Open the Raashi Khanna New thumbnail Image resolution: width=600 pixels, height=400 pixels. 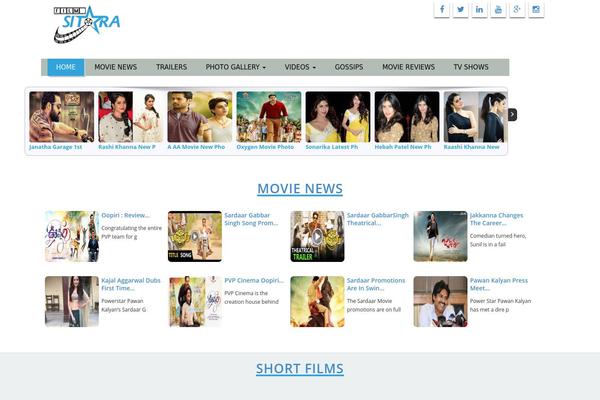pos(476,117)
